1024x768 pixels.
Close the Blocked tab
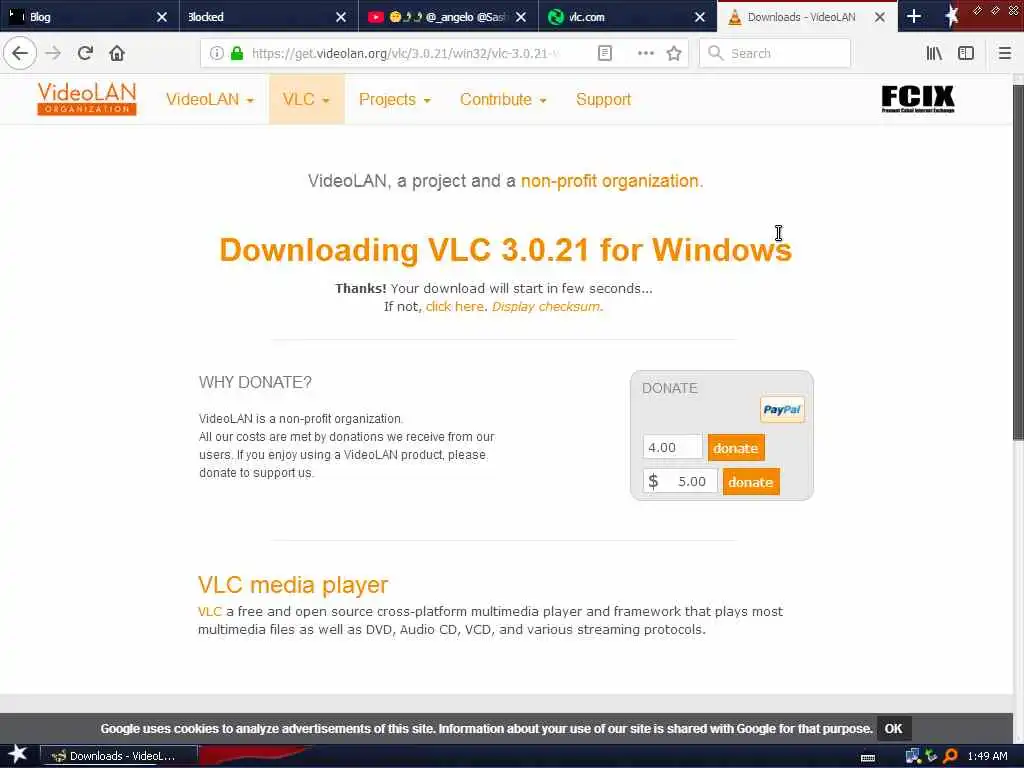(341, 17)
